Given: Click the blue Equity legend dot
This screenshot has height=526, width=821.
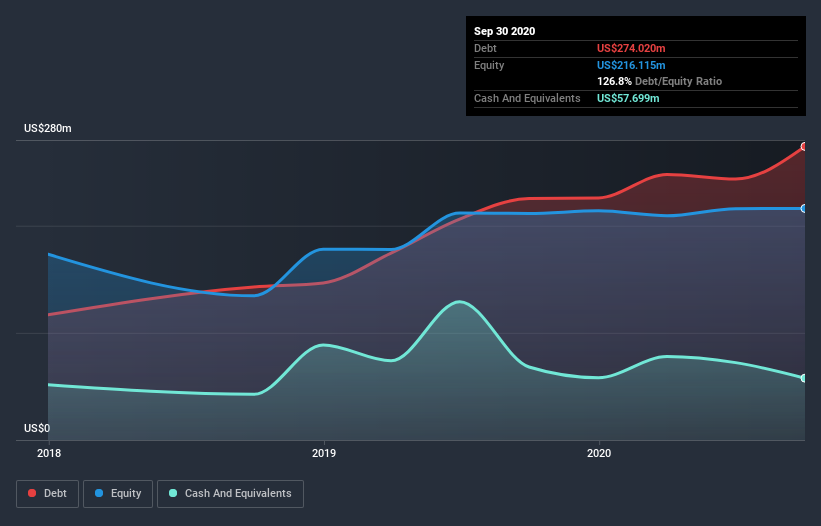Looking at the screenshot, I should tap(99, 493).
